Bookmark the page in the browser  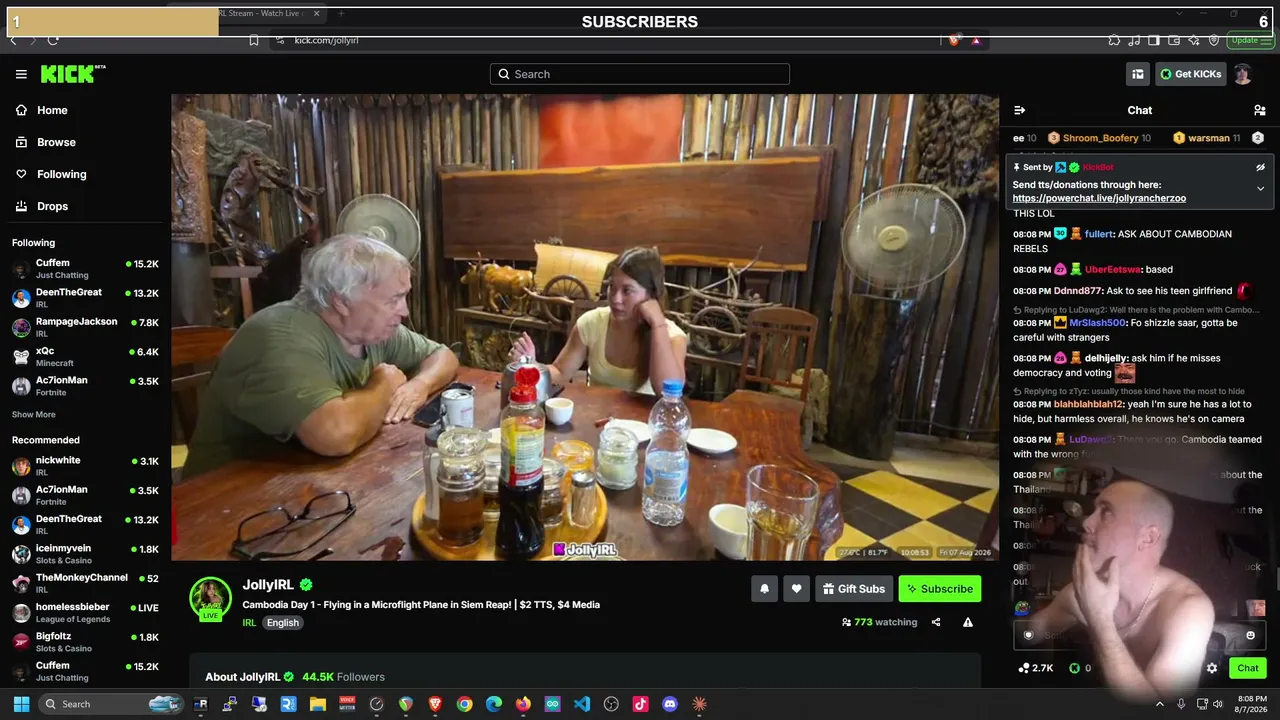[254, 40]
